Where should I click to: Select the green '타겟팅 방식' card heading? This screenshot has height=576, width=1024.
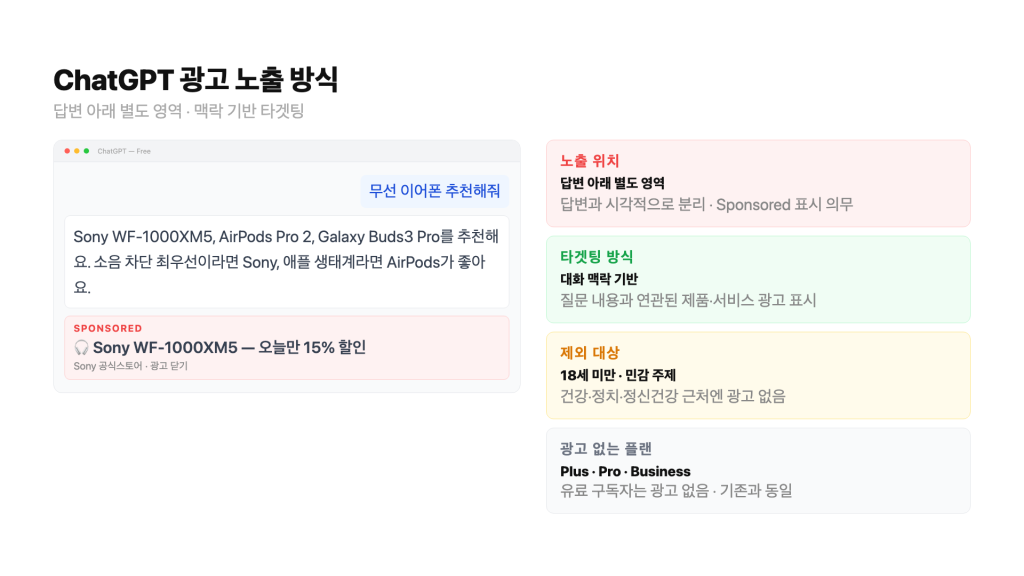(596, 257)
